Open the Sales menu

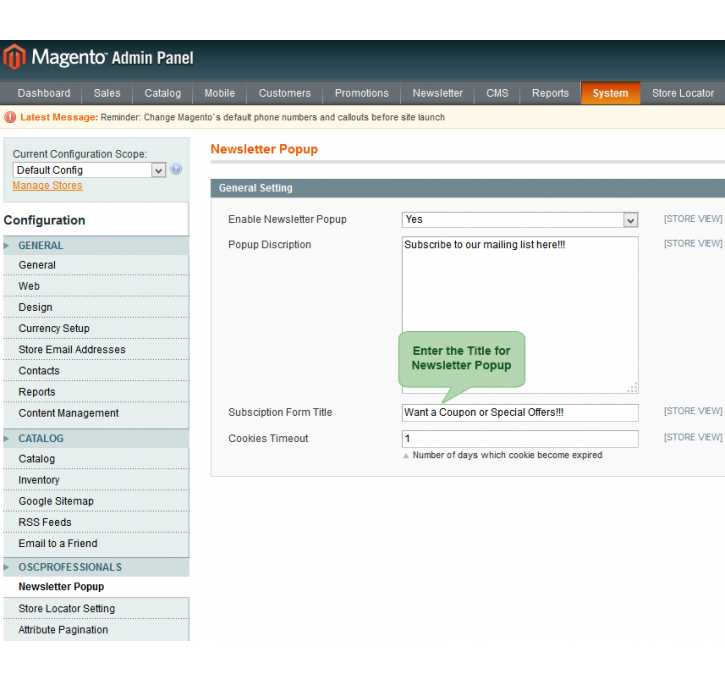107,93
